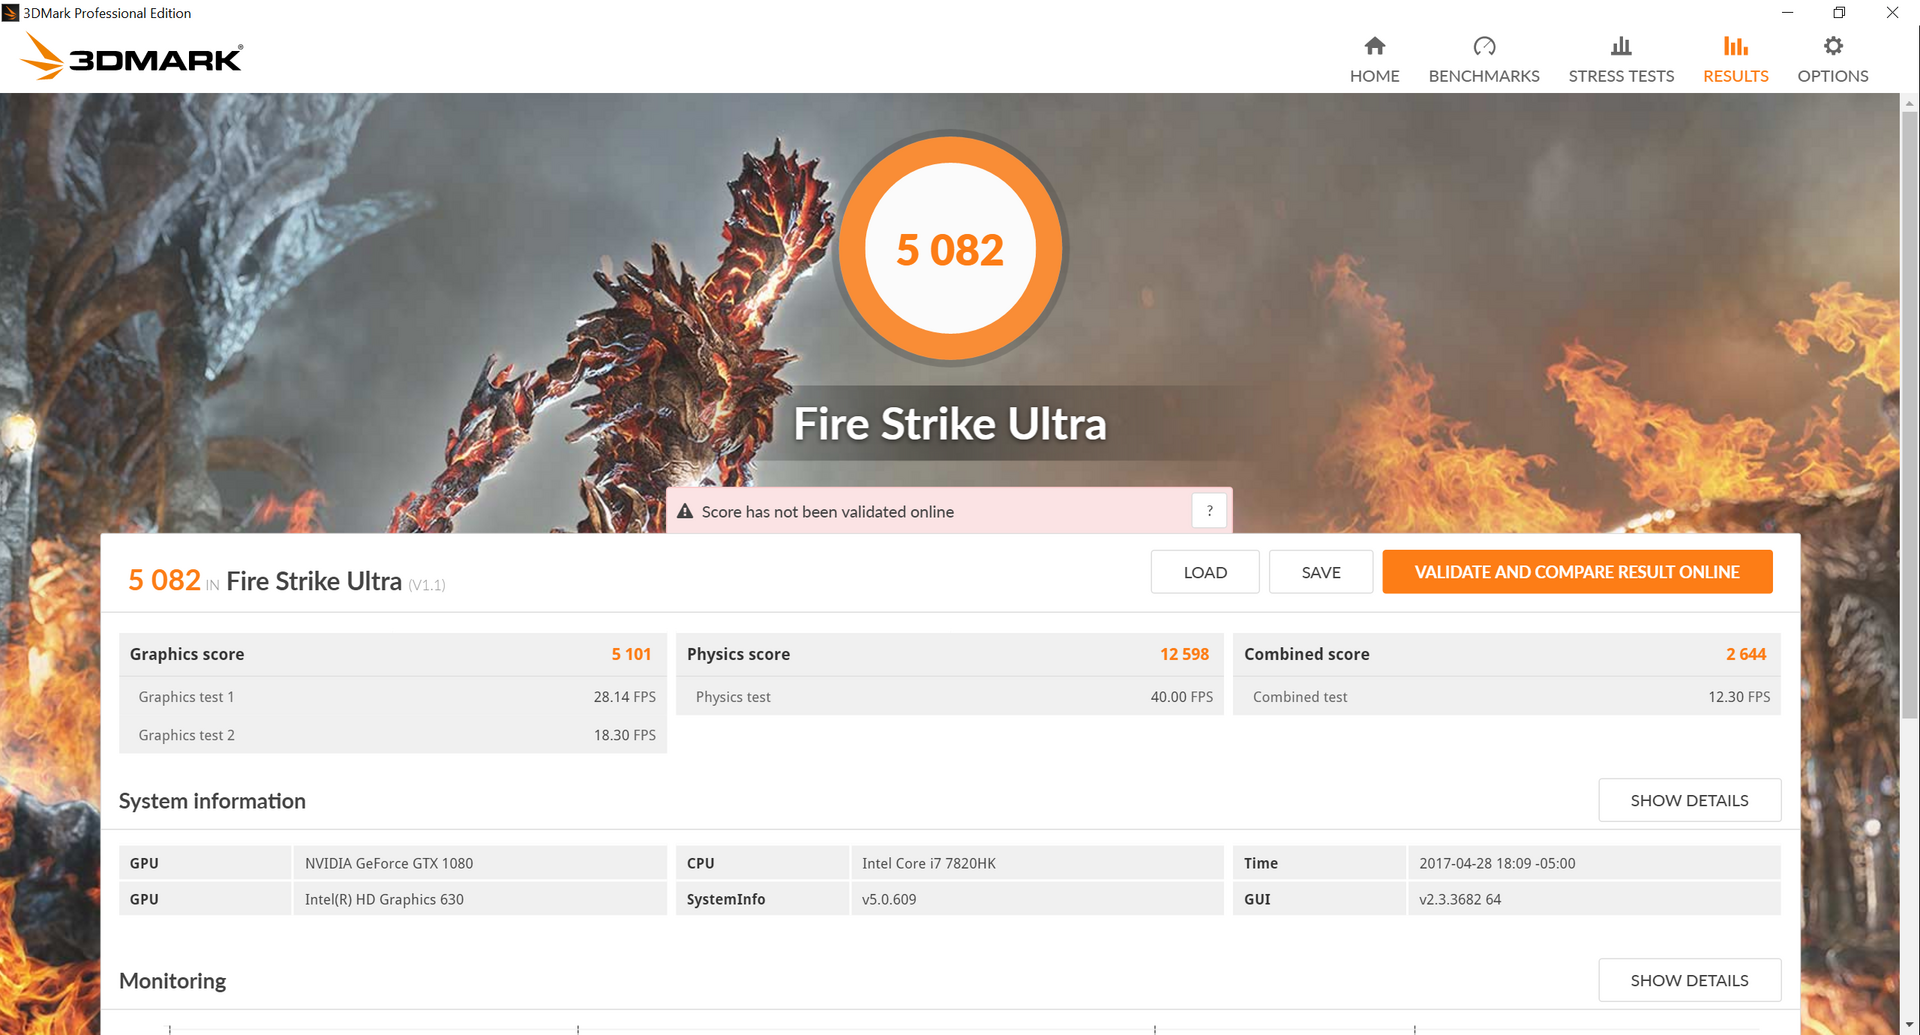Click the 12.30 FPS value
Viewport: 1920px width, 1035px height.
click(1739, 697)
